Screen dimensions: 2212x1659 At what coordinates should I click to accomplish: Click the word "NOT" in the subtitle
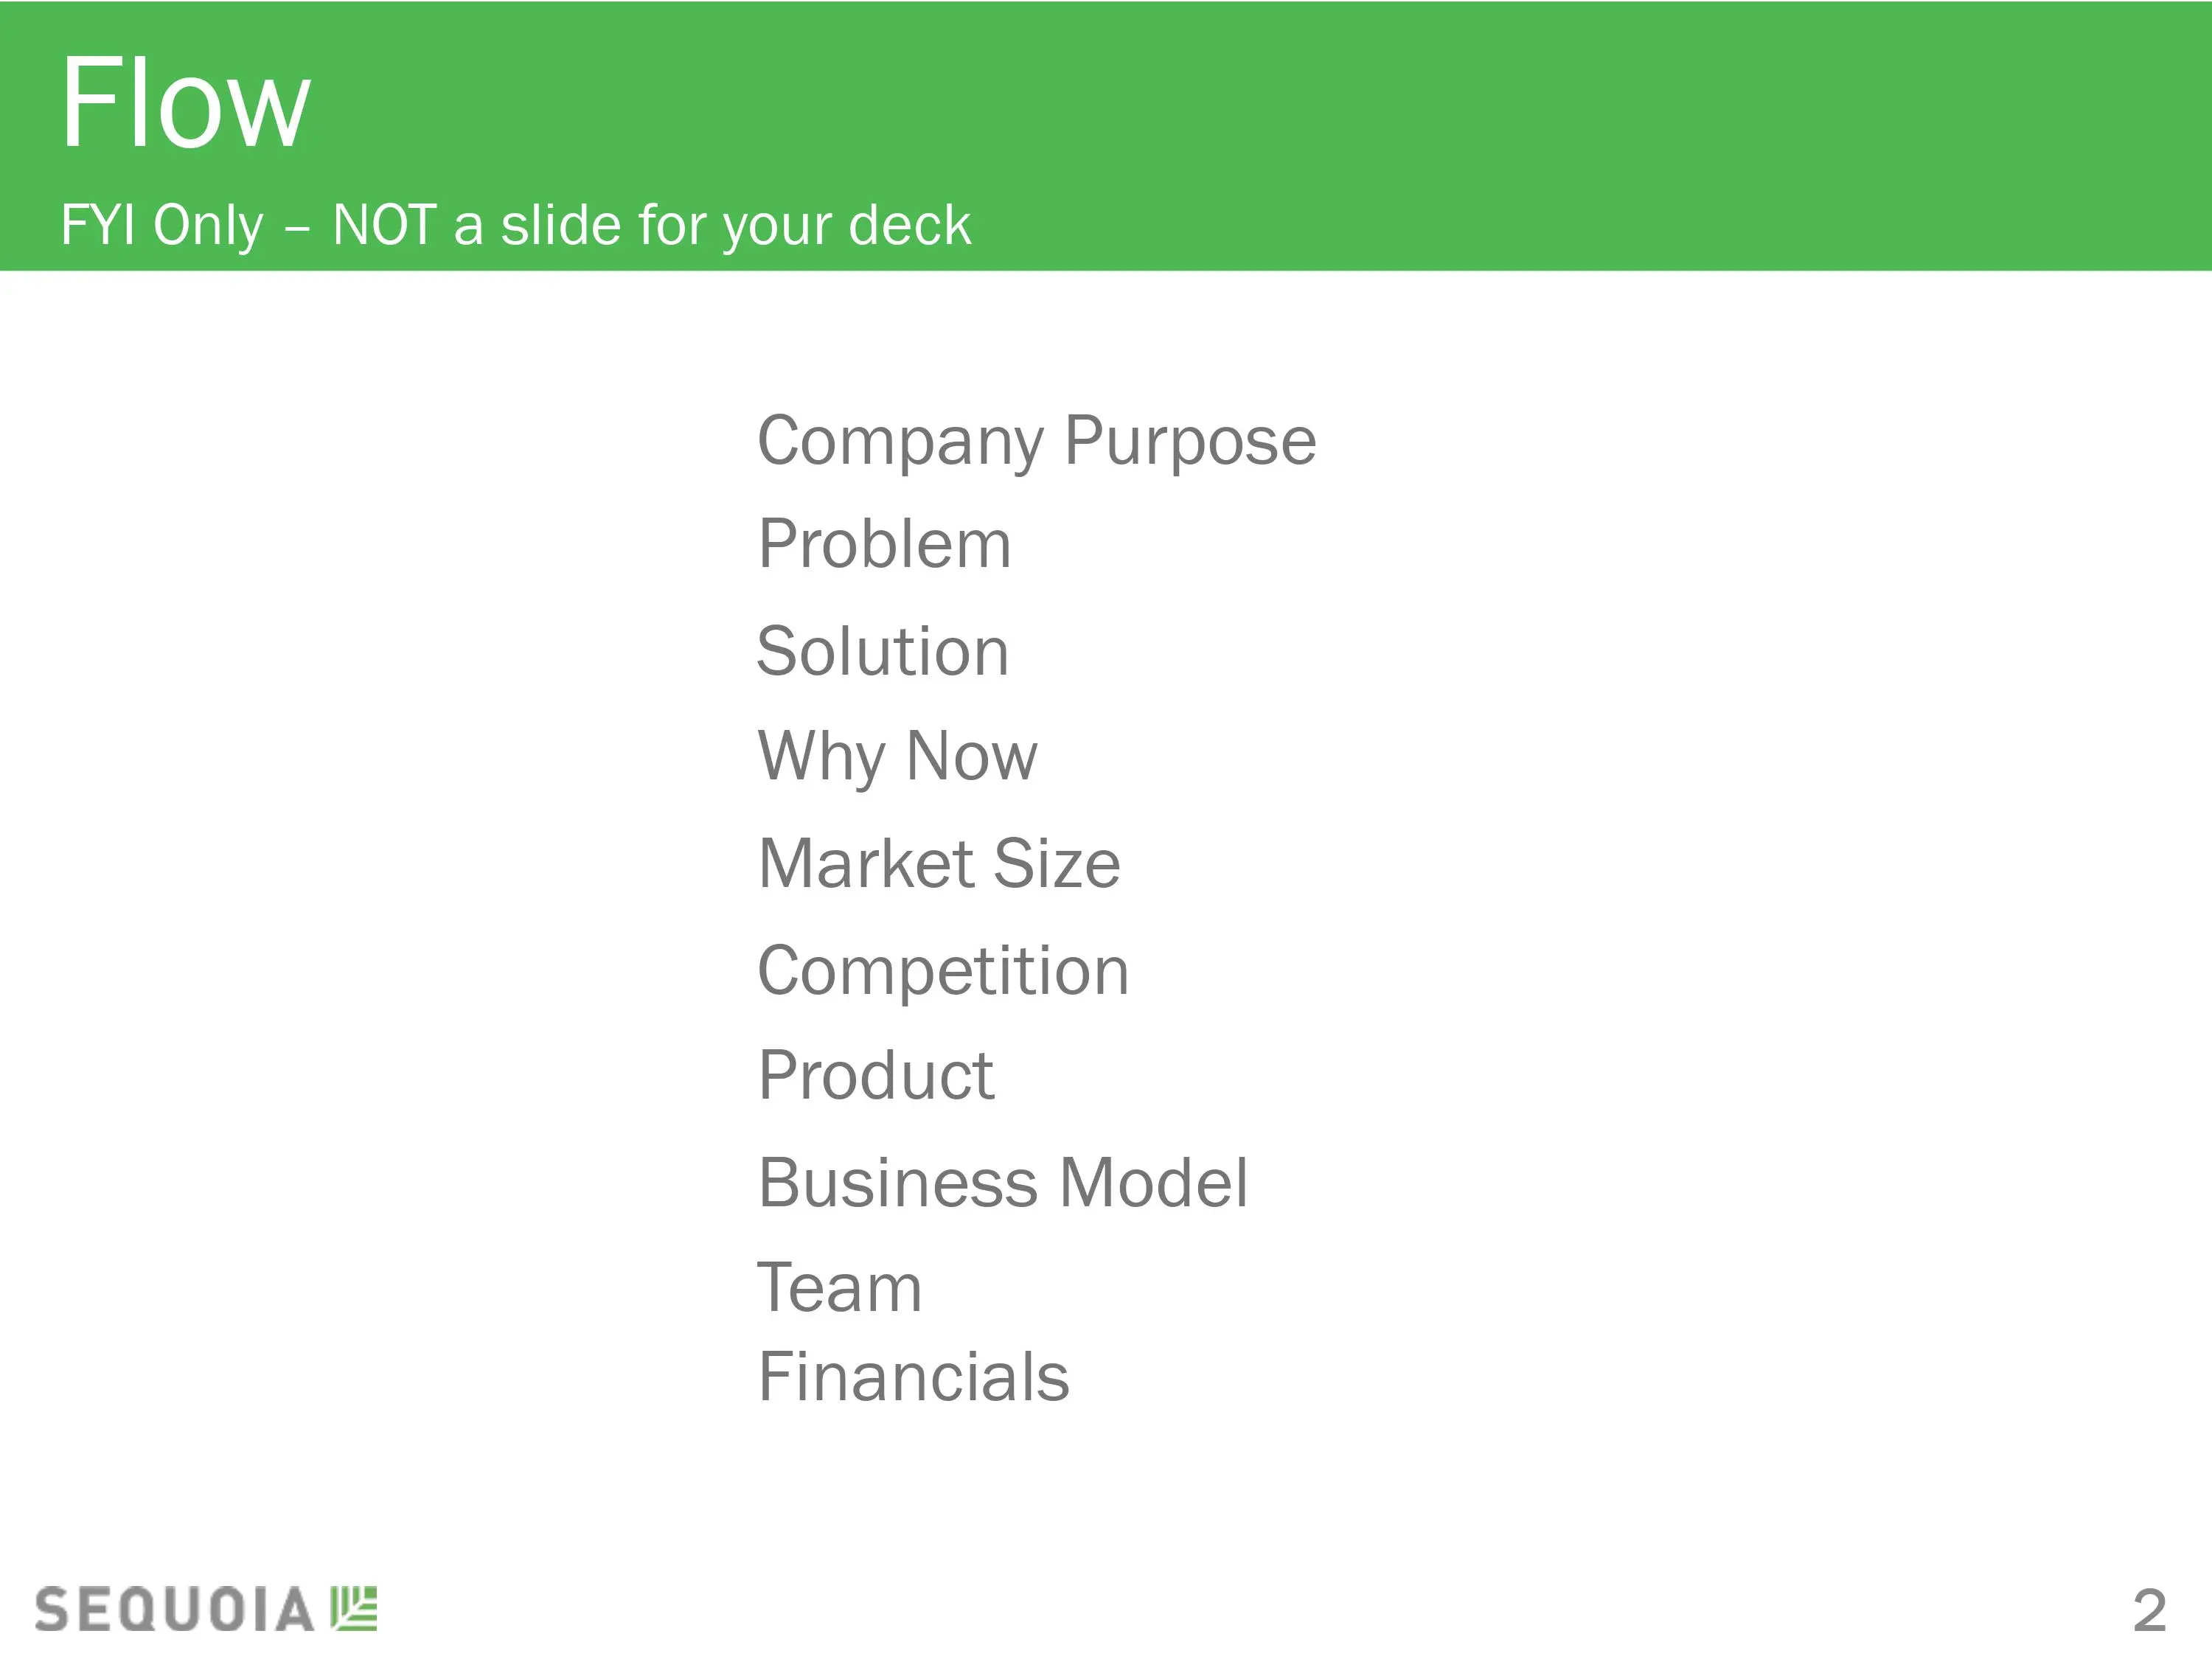(384, 225)
